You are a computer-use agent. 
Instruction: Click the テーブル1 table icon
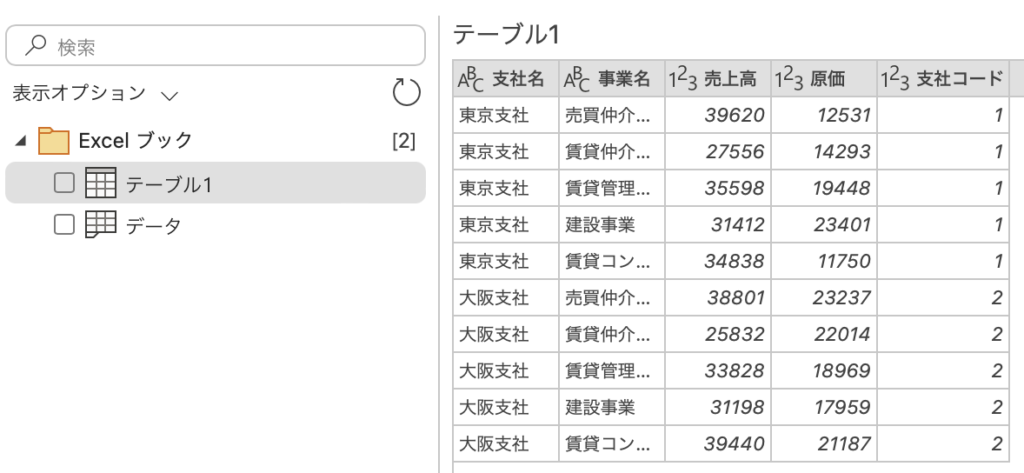[101, 183]
